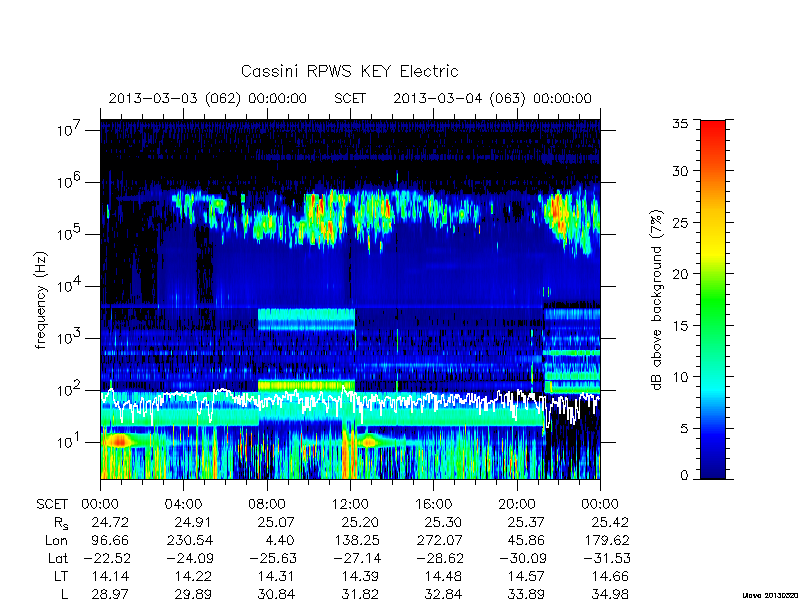This screenshot has width=800, height=600.
Task: Click the 30 tick label on the color bar
Action: [680, 171]
